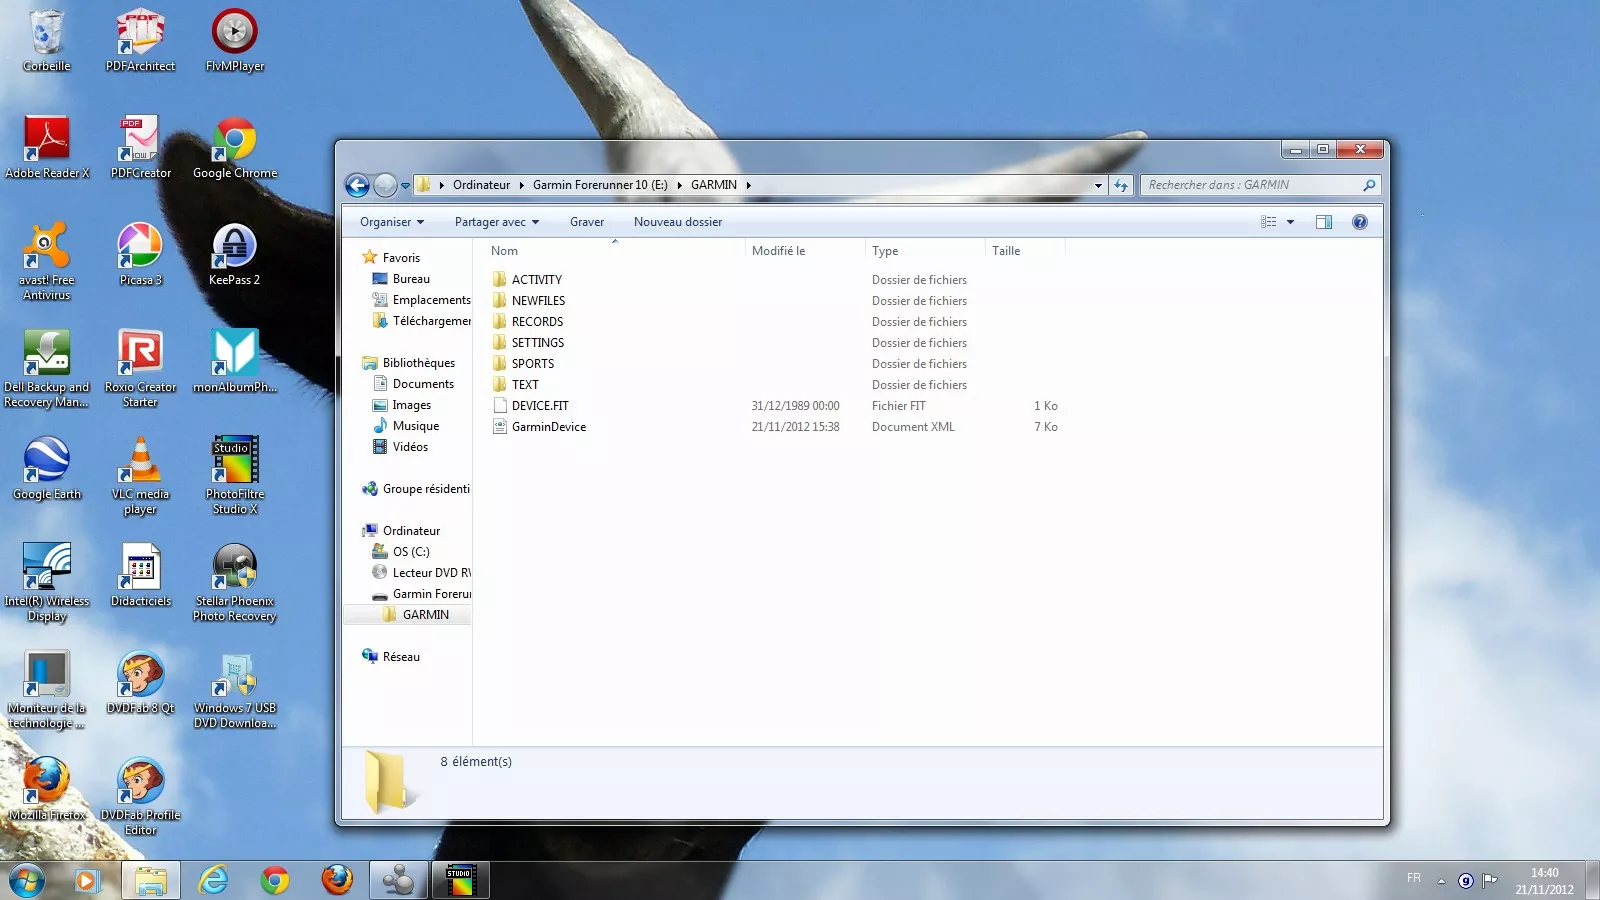Change the view with the view icon

[1268, 222]
